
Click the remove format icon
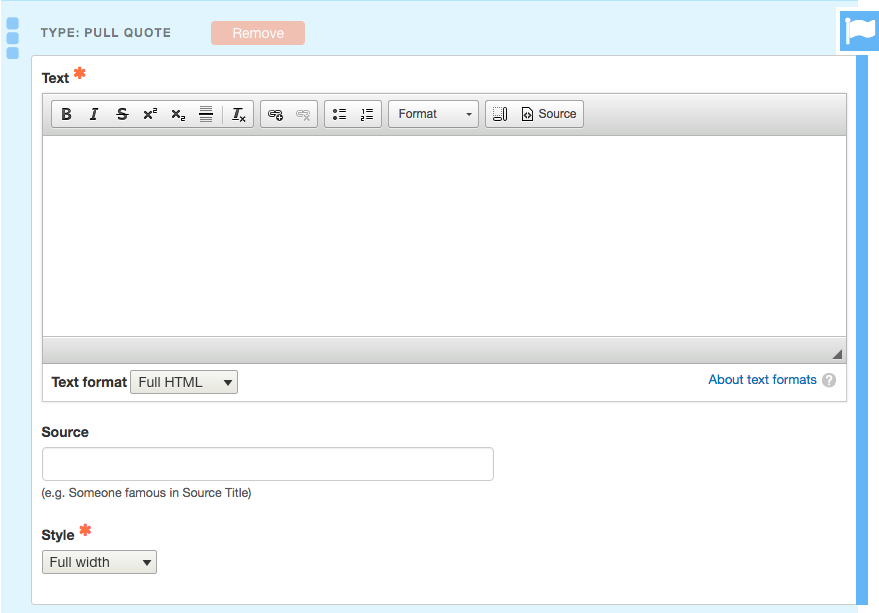(239, 114)
